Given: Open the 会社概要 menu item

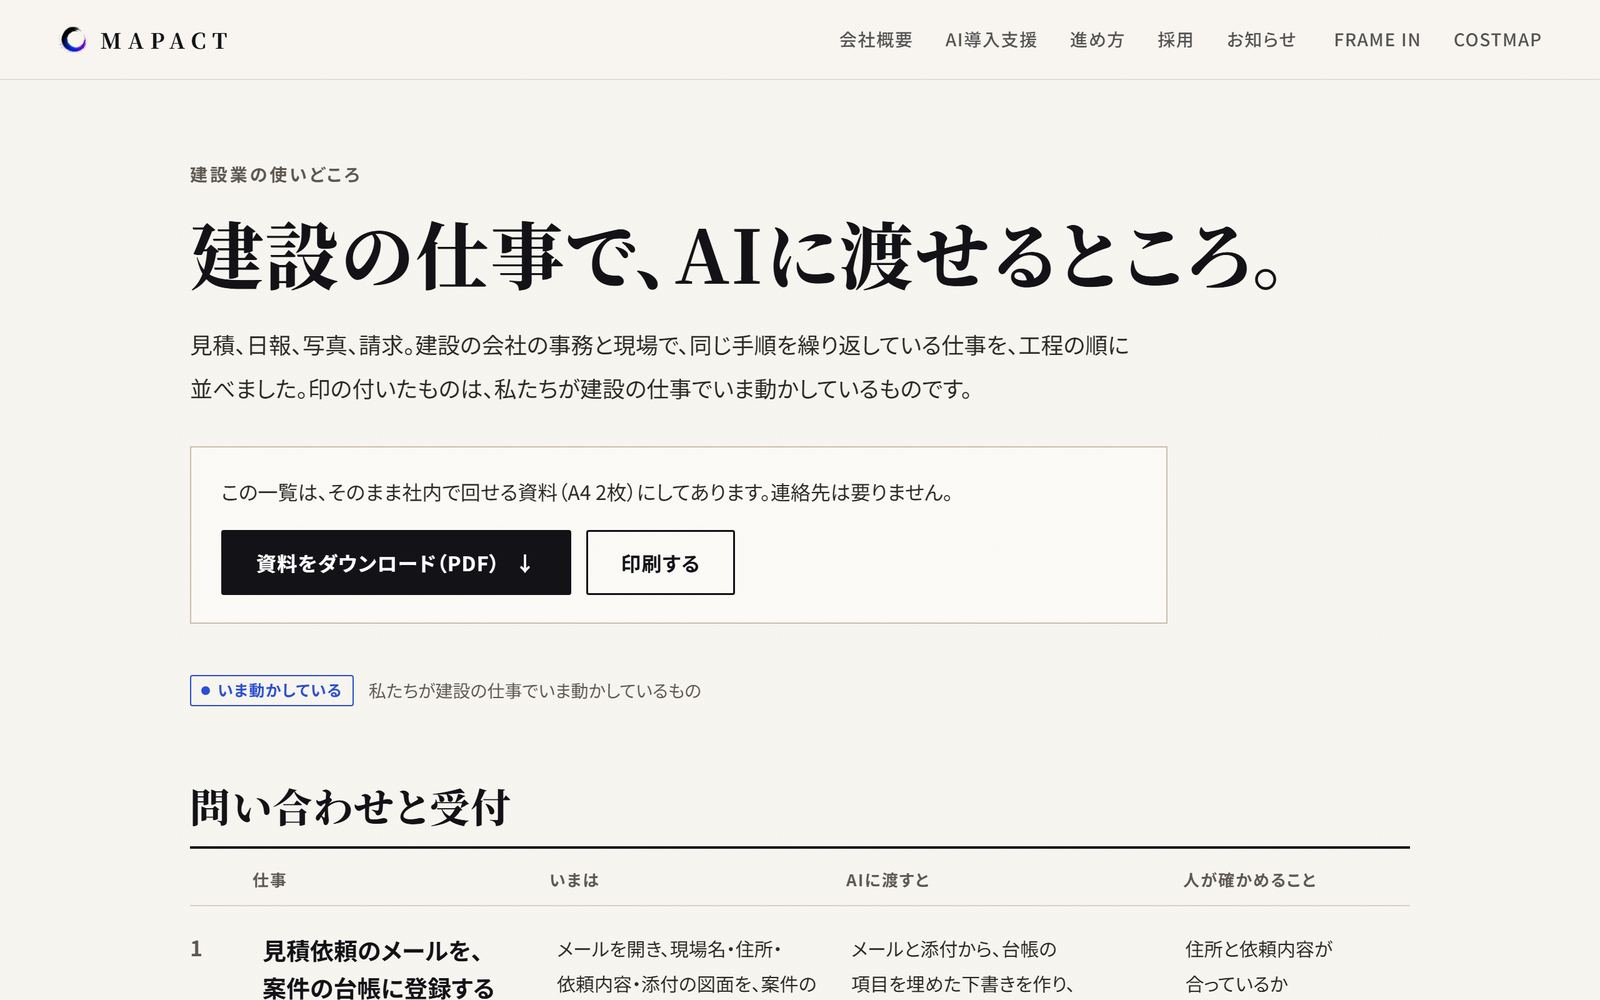Looking at the screenshot, I should [x=876, y=40].
